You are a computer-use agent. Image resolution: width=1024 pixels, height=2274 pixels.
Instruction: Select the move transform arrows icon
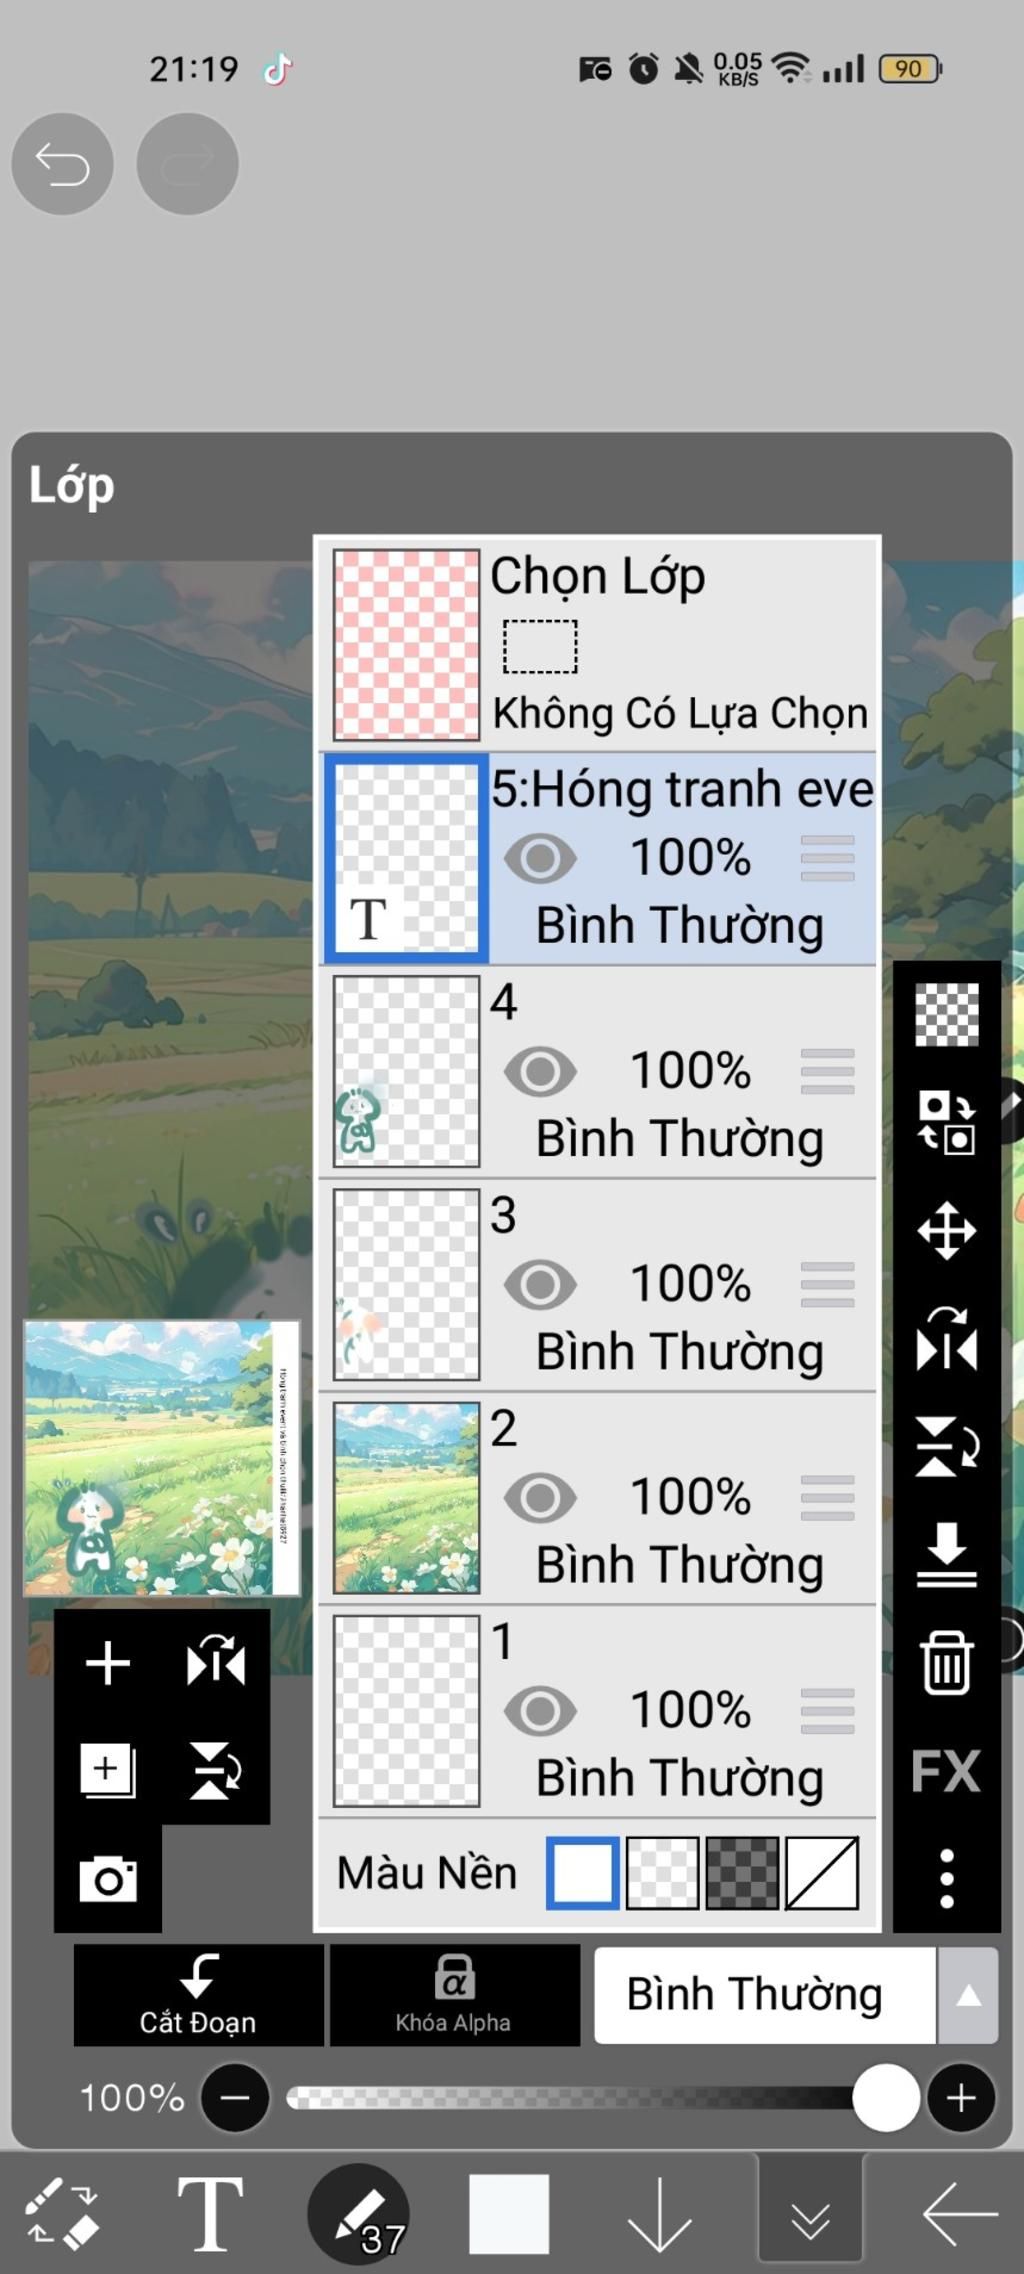(946, 1230)
